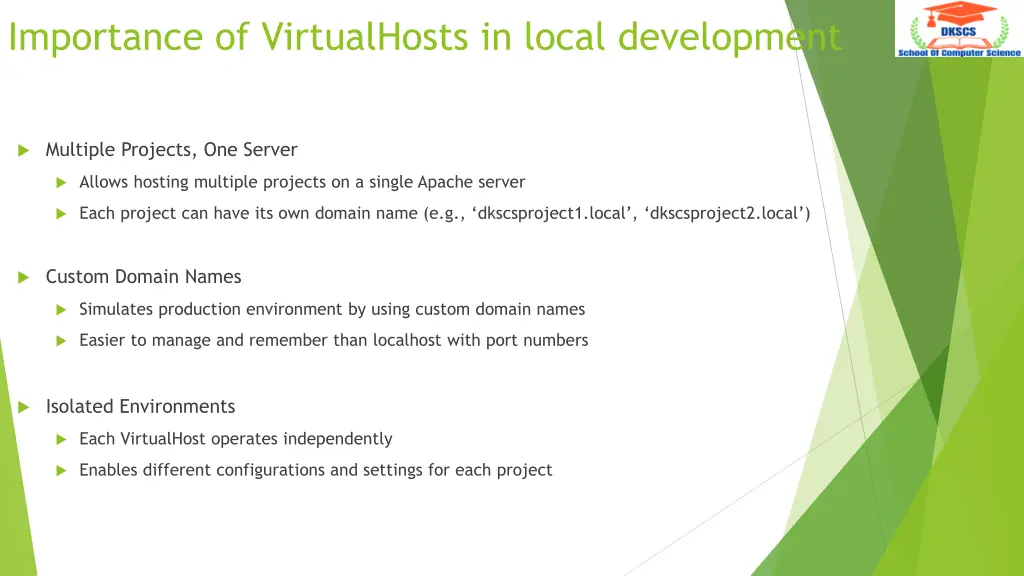Click 'Enables different configurations and settings for each project'
Viewport: 1024px width, 576px height.
click(315, 470)
